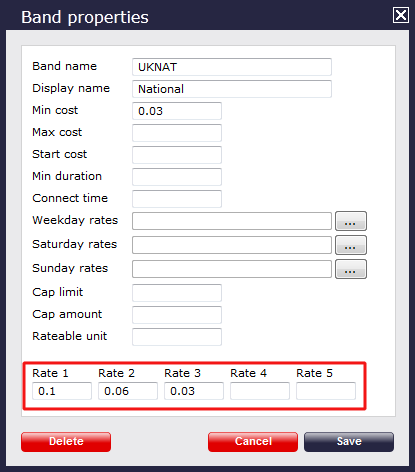Focus the Rate 1 field showing 0.1
Viewport: 415px width, 472px height.
[62, 391]
